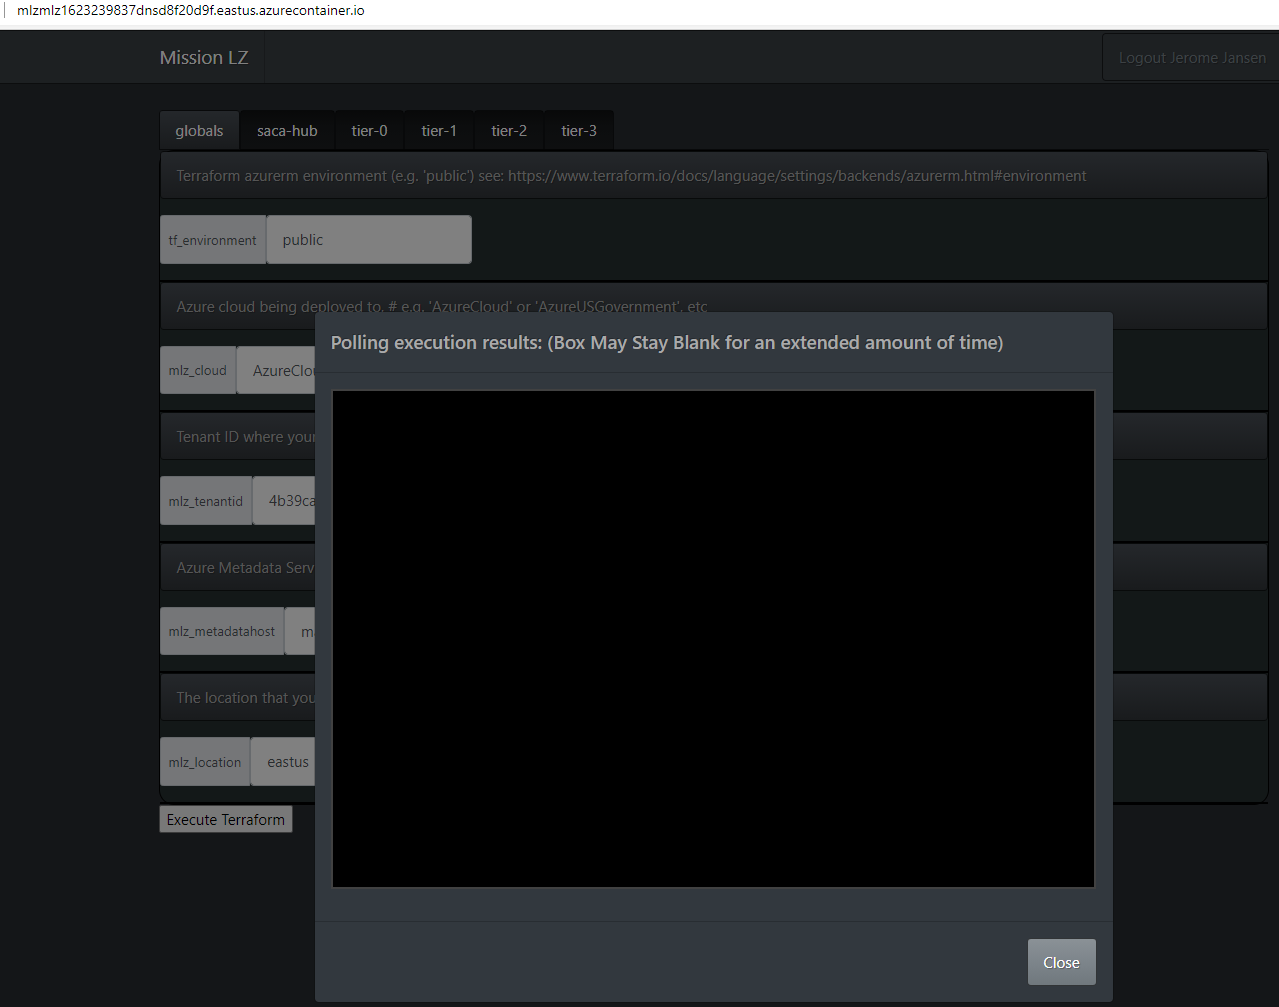The height and width of the screenshot is (1007, 1279).
Task: Click the mlz_location field showing eastus
Action: [284, 761]
